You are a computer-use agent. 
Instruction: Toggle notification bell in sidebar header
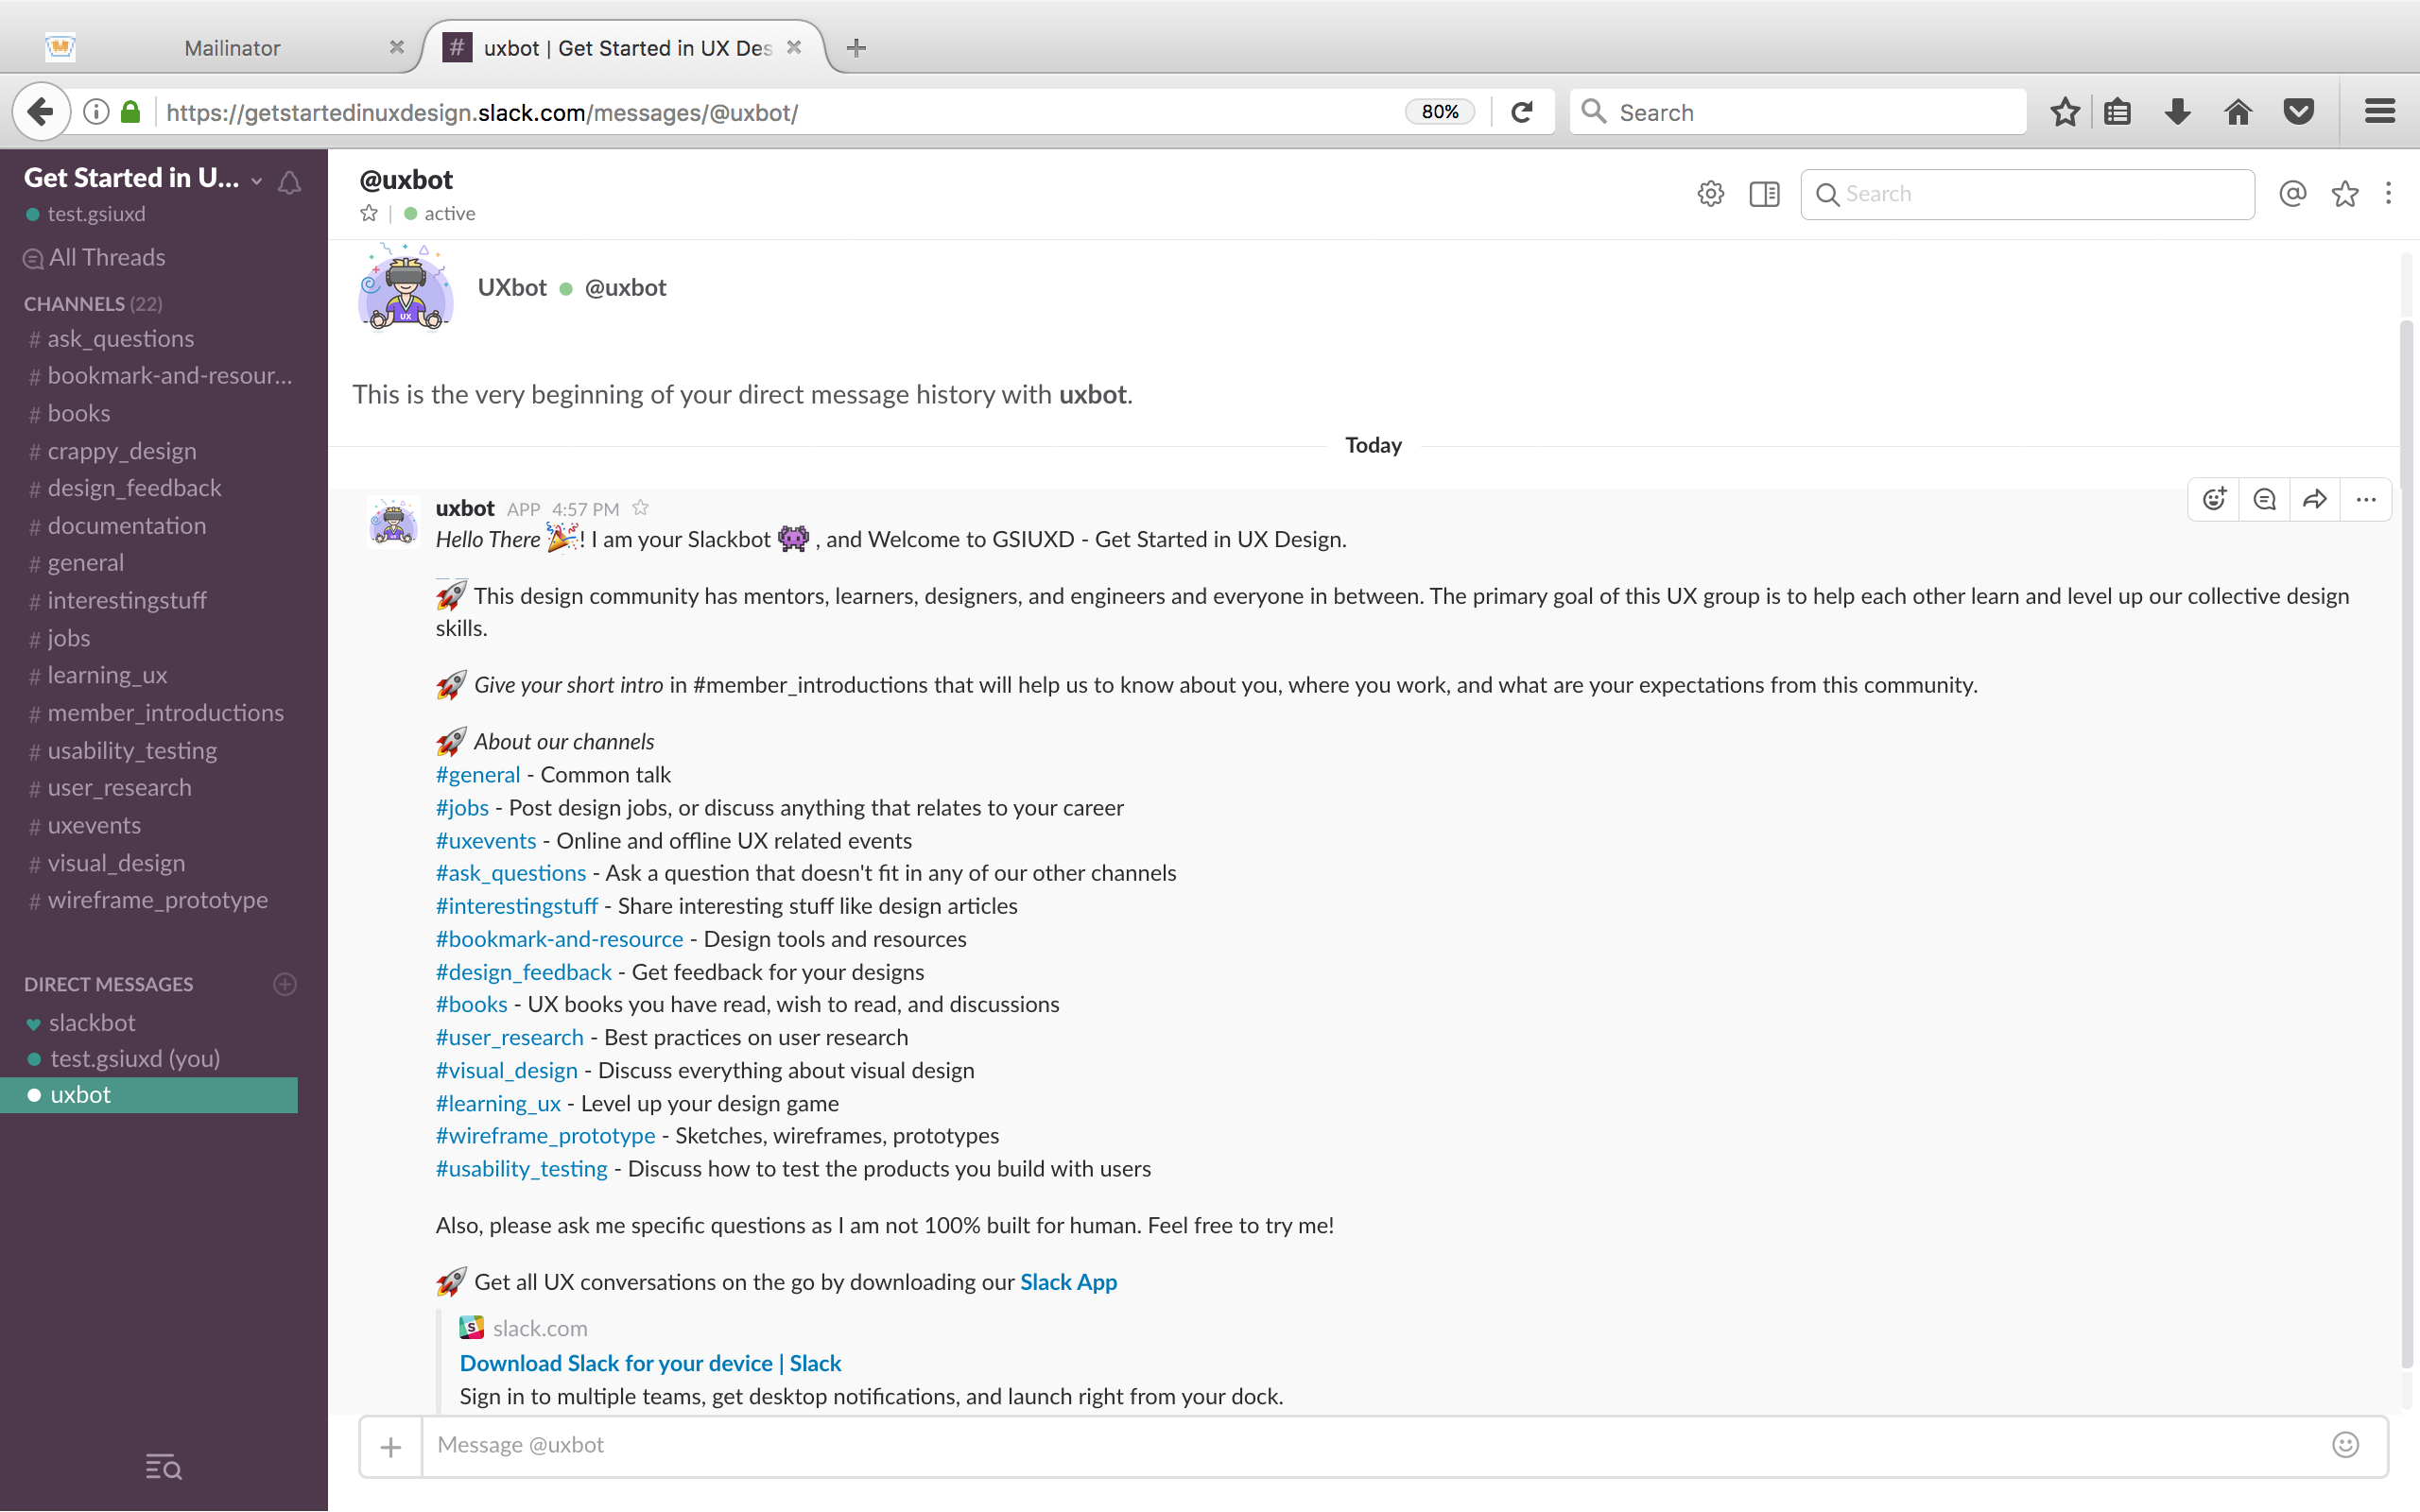pyautogui.click(x=289, y=182)
